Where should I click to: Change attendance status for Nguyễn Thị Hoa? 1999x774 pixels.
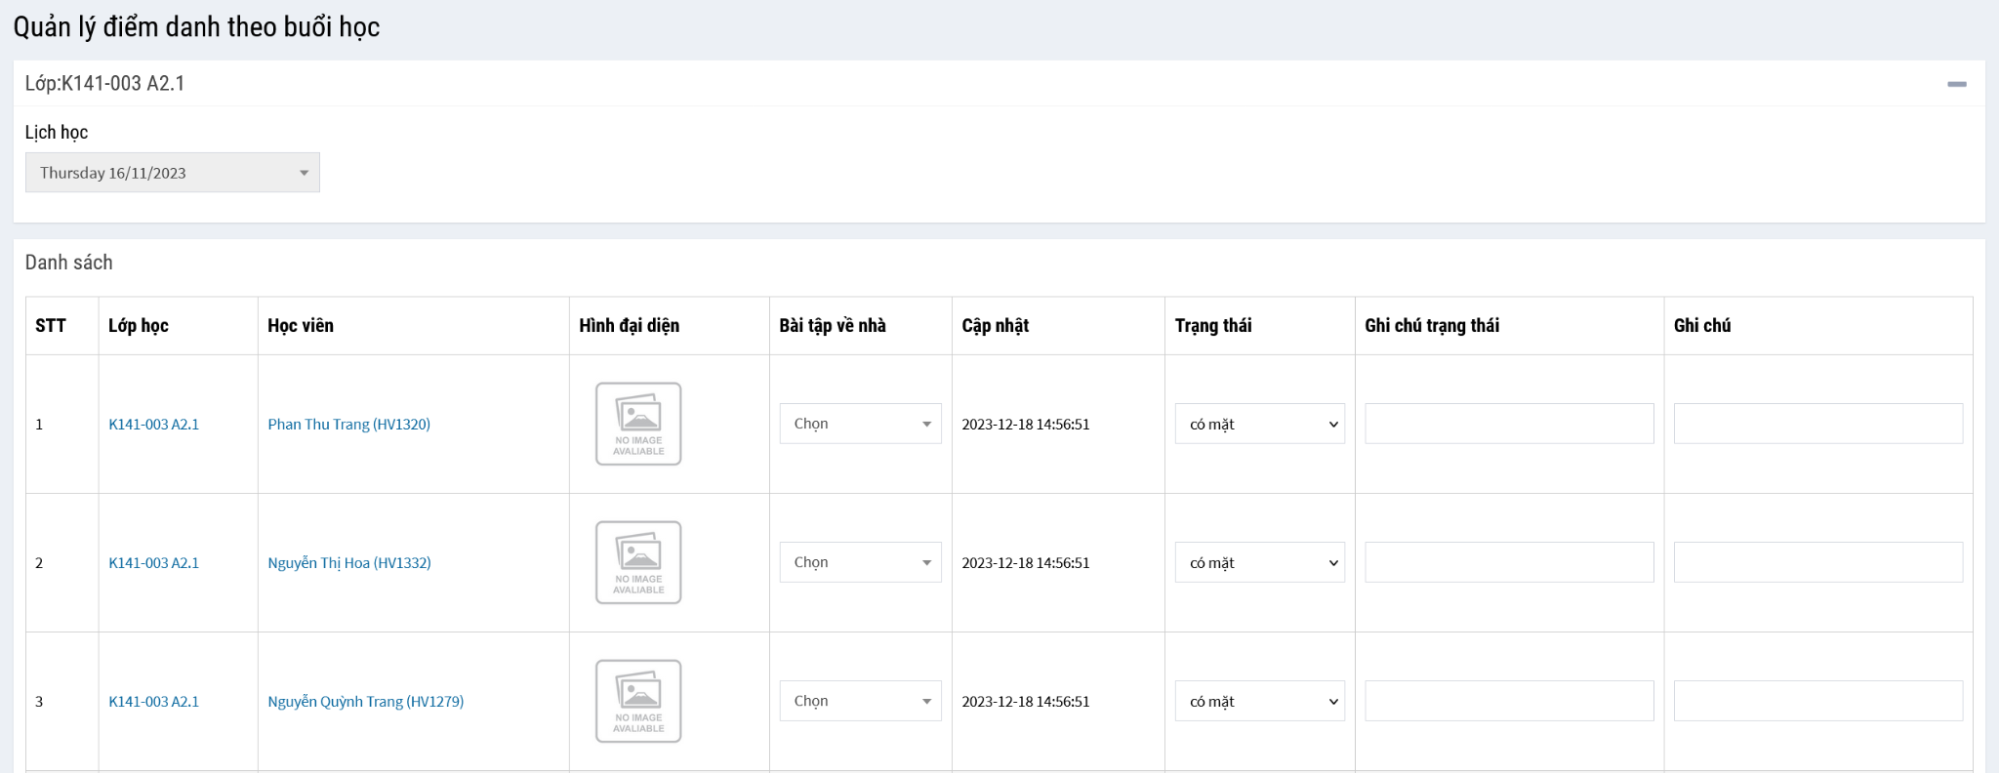(1259, 563)
